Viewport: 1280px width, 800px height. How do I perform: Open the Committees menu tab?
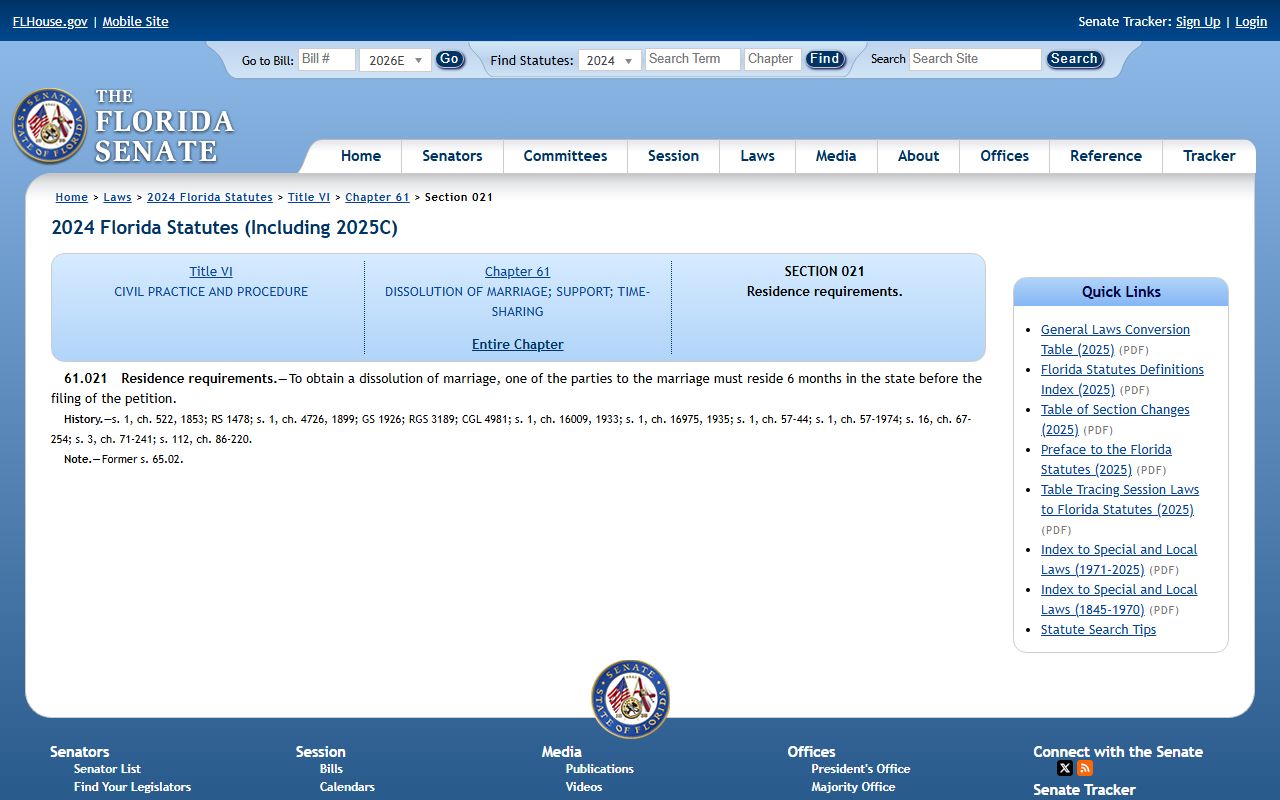(x=565, y=156)
